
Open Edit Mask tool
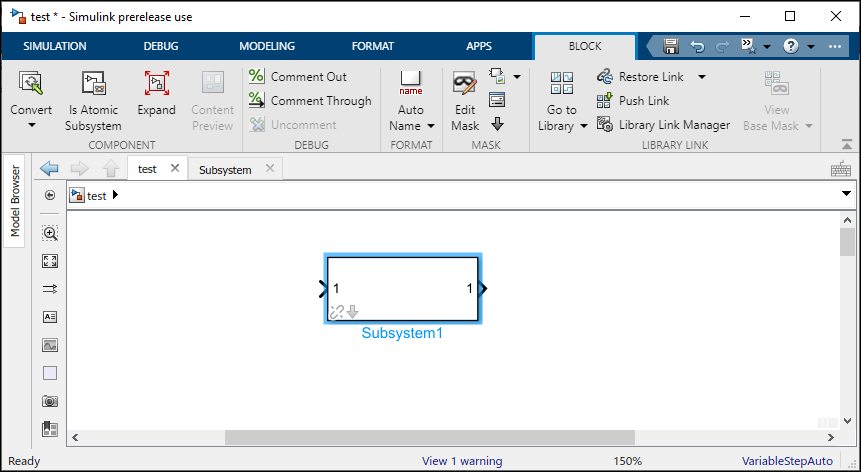(x=465, y=102)
